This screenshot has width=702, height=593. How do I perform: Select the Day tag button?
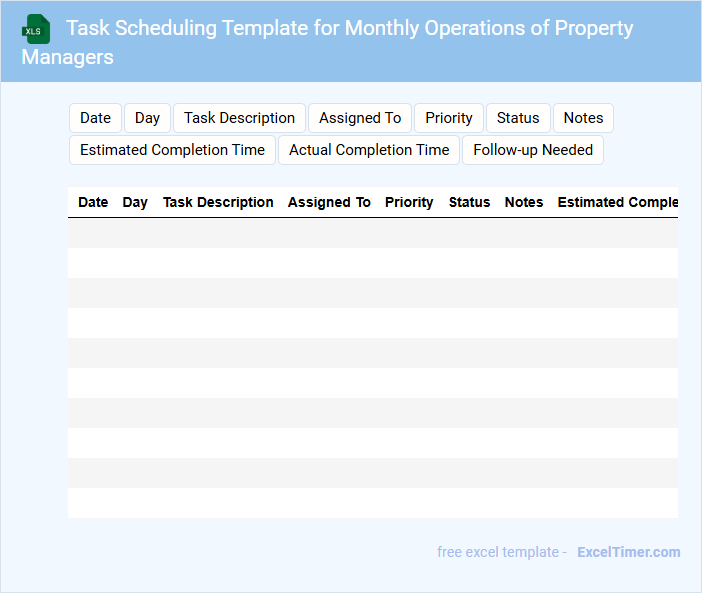[147, 118]
